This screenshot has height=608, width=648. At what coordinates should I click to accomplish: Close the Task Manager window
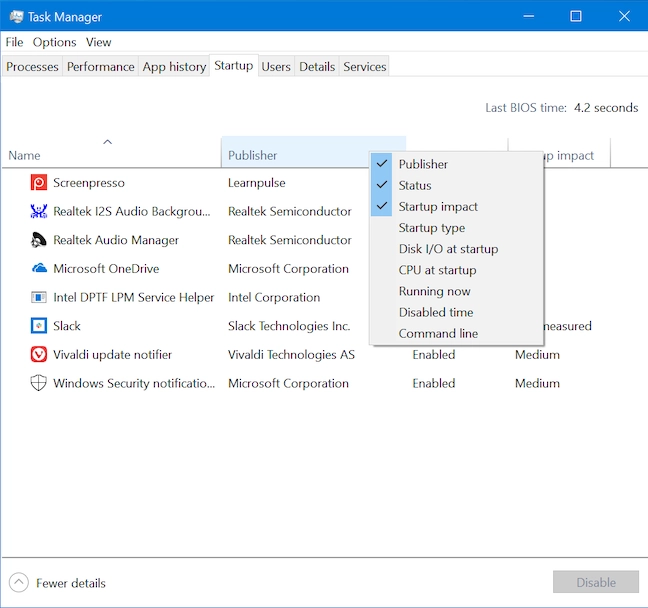(x=624, y=16)
